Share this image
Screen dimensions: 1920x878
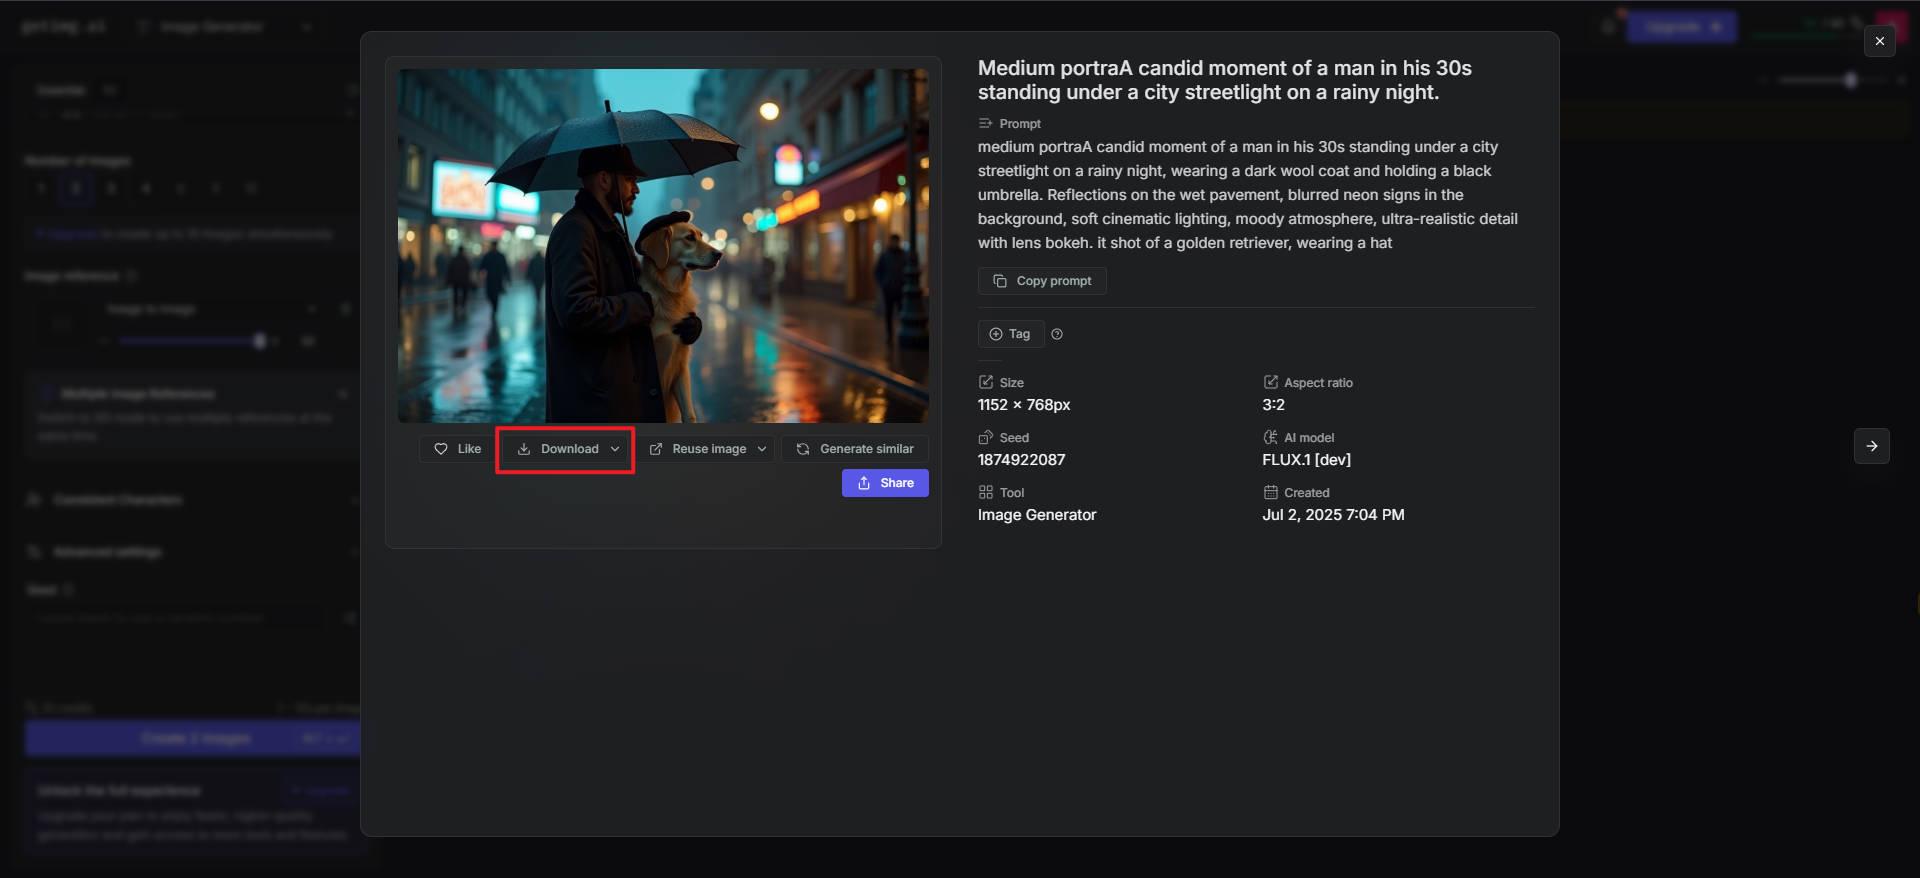(885, 483)
